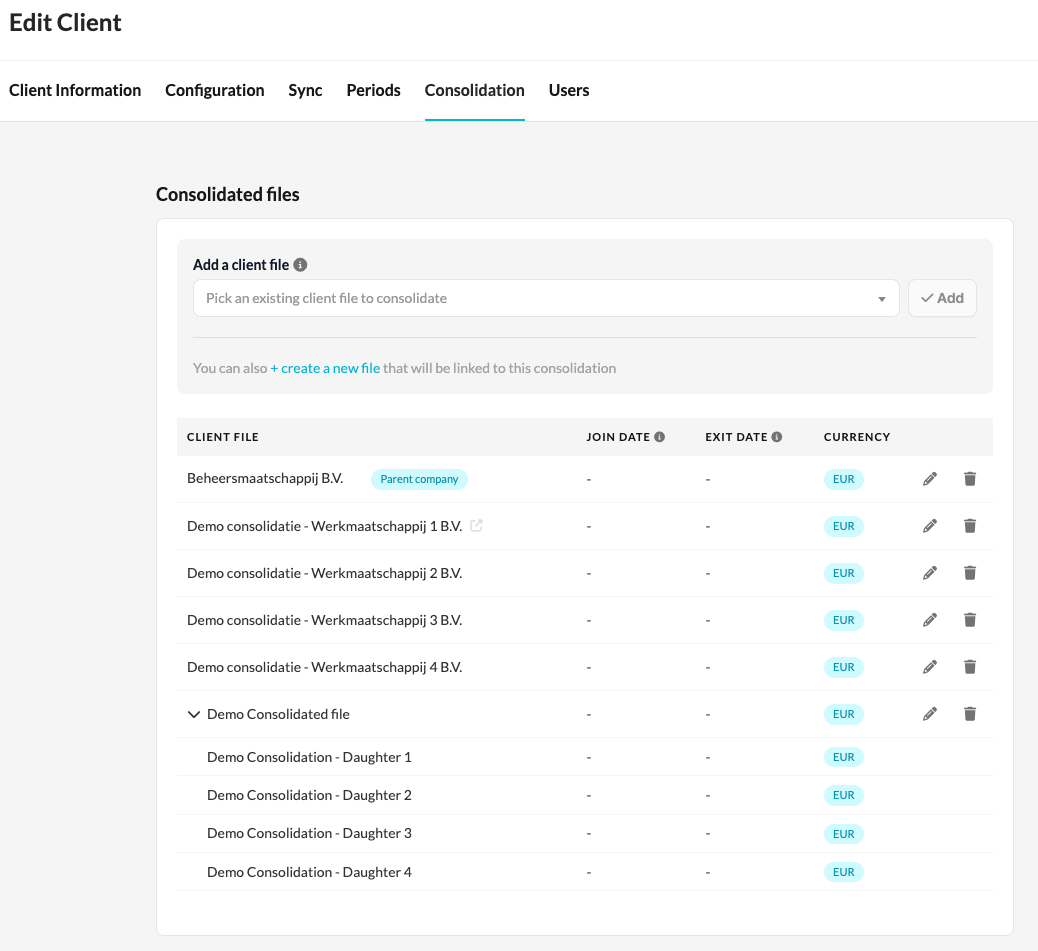The width and height of the screenshot is (1038, 951).
Task: Delete the Demo Consolidated file
Action: [x=969, y=714]
